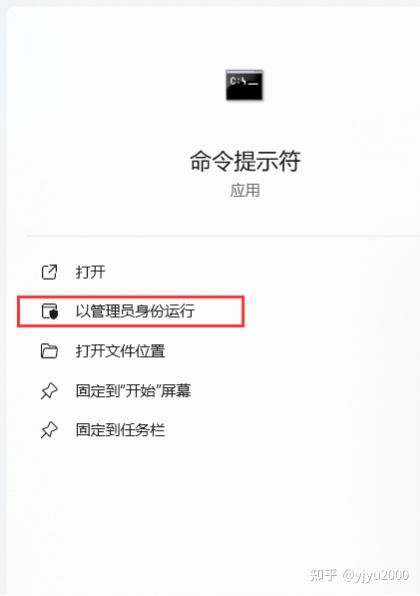Click the C:\_ text inside the app icon
The image size is (420, 596).
(x=244, y=81)
